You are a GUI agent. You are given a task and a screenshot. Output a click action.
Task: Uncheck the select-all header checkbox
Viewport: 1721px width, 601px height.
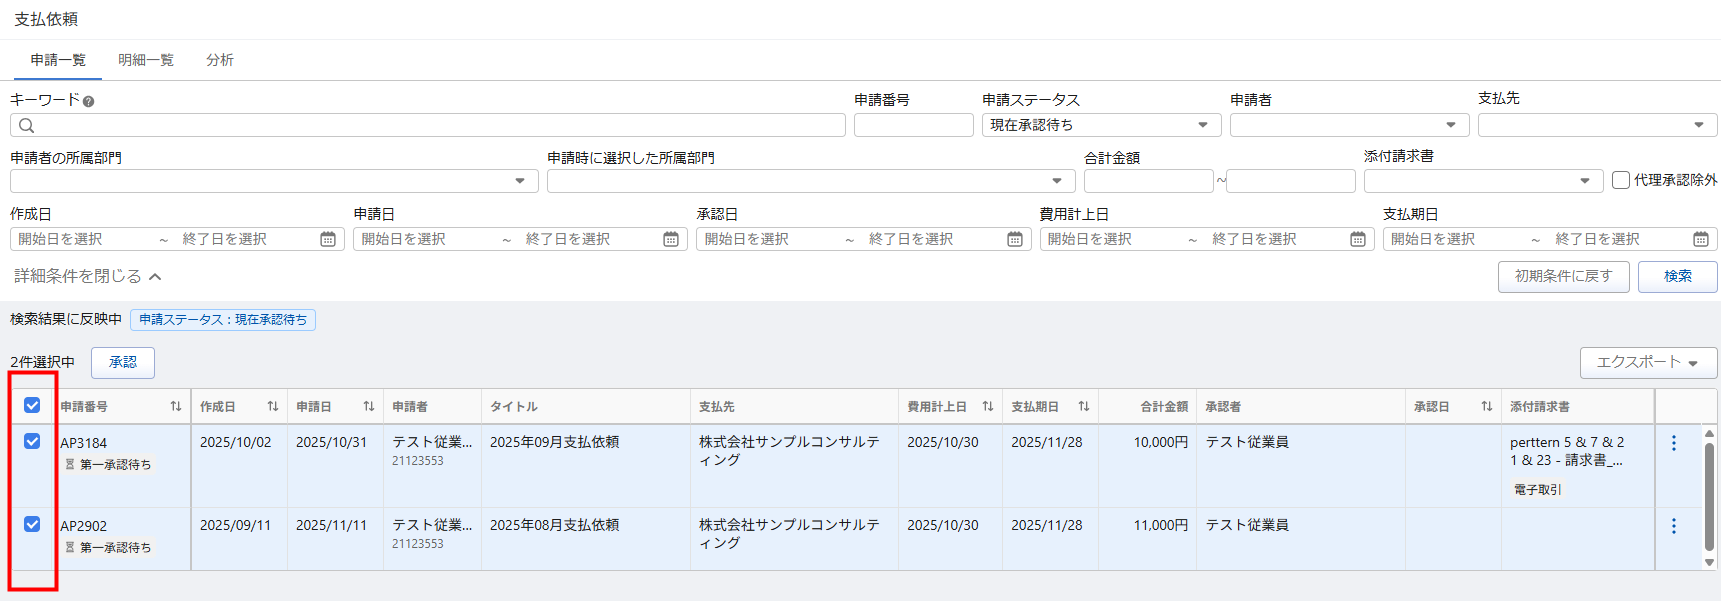[32, 405]
